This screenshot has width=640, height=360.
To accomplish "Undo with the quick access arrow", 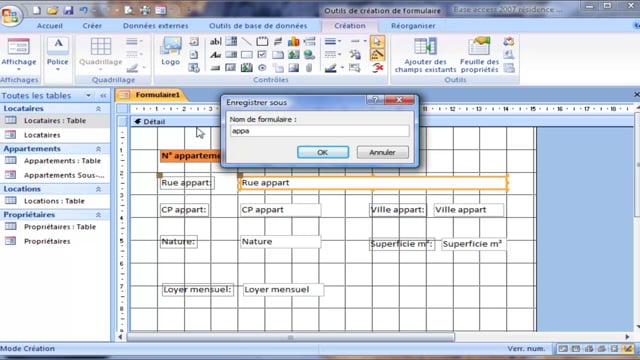I will click(84, 10).
